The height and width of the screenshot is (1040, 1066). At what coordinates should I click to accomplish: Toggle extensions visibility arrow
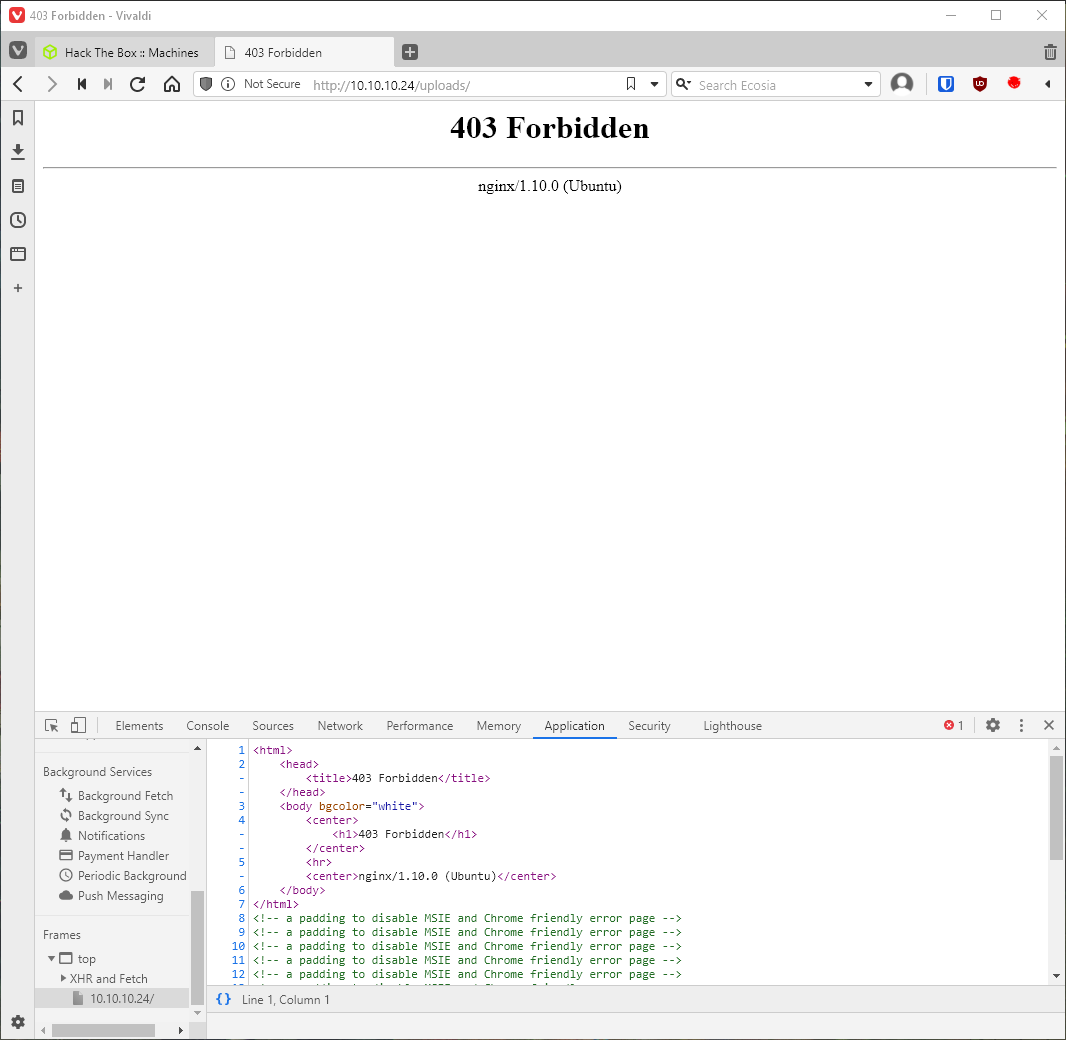[1048, 84]
